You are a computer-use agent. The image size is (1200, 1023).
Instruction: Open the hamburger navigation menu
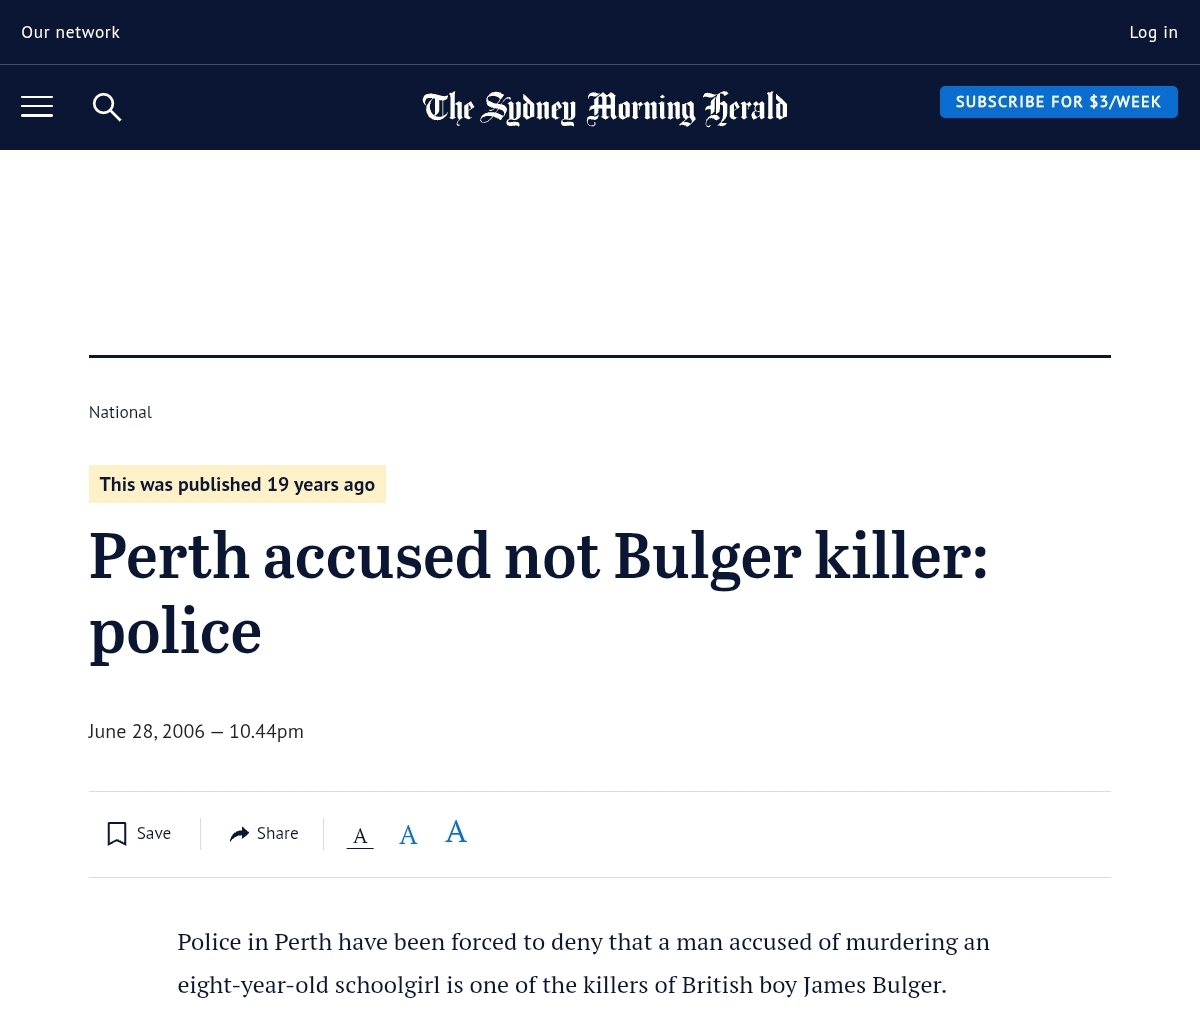[x=37, y=106]
